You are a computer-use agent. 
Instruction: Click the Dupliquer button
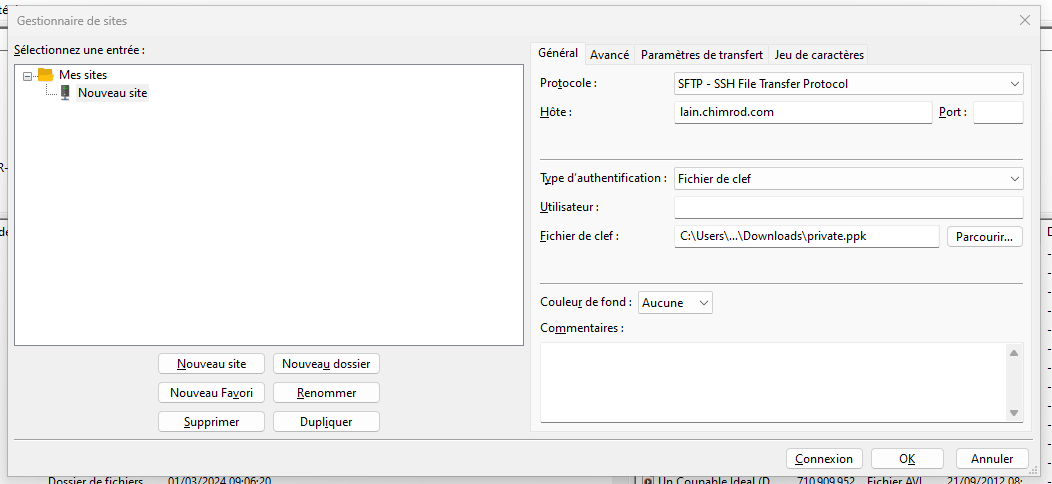(x=326, y=422)
